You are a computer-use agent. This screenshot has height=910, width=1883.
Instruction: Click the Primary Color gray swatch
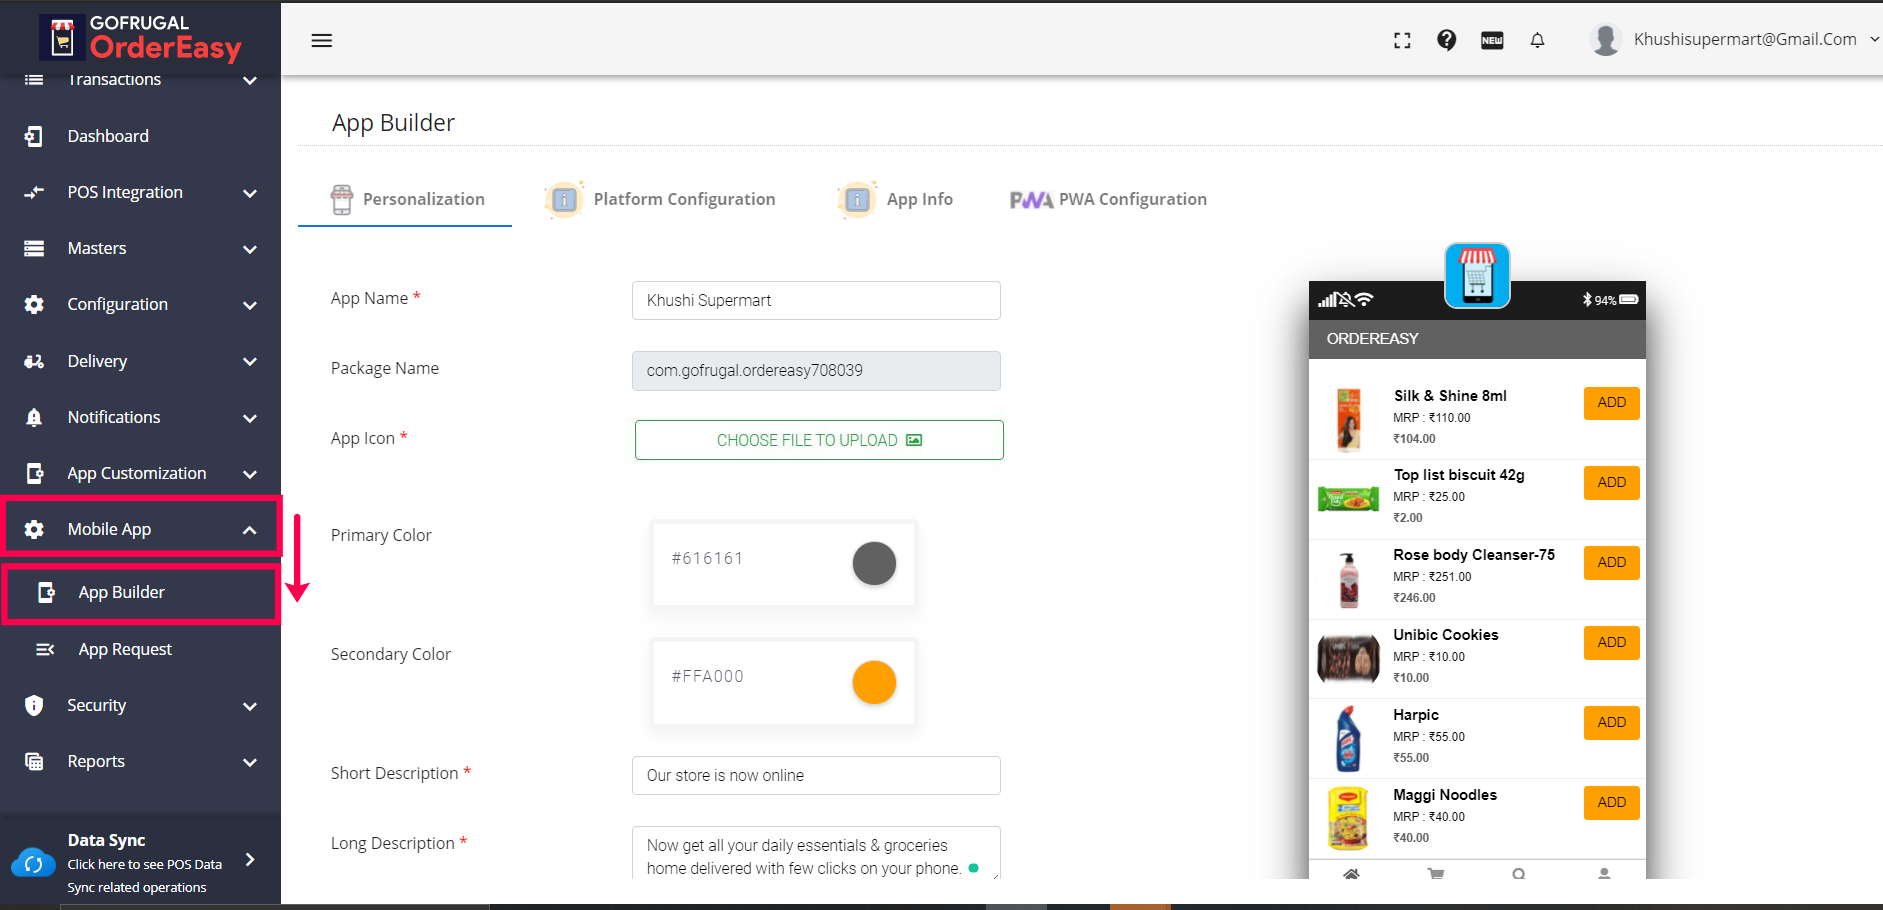click(x=874, y=563)
